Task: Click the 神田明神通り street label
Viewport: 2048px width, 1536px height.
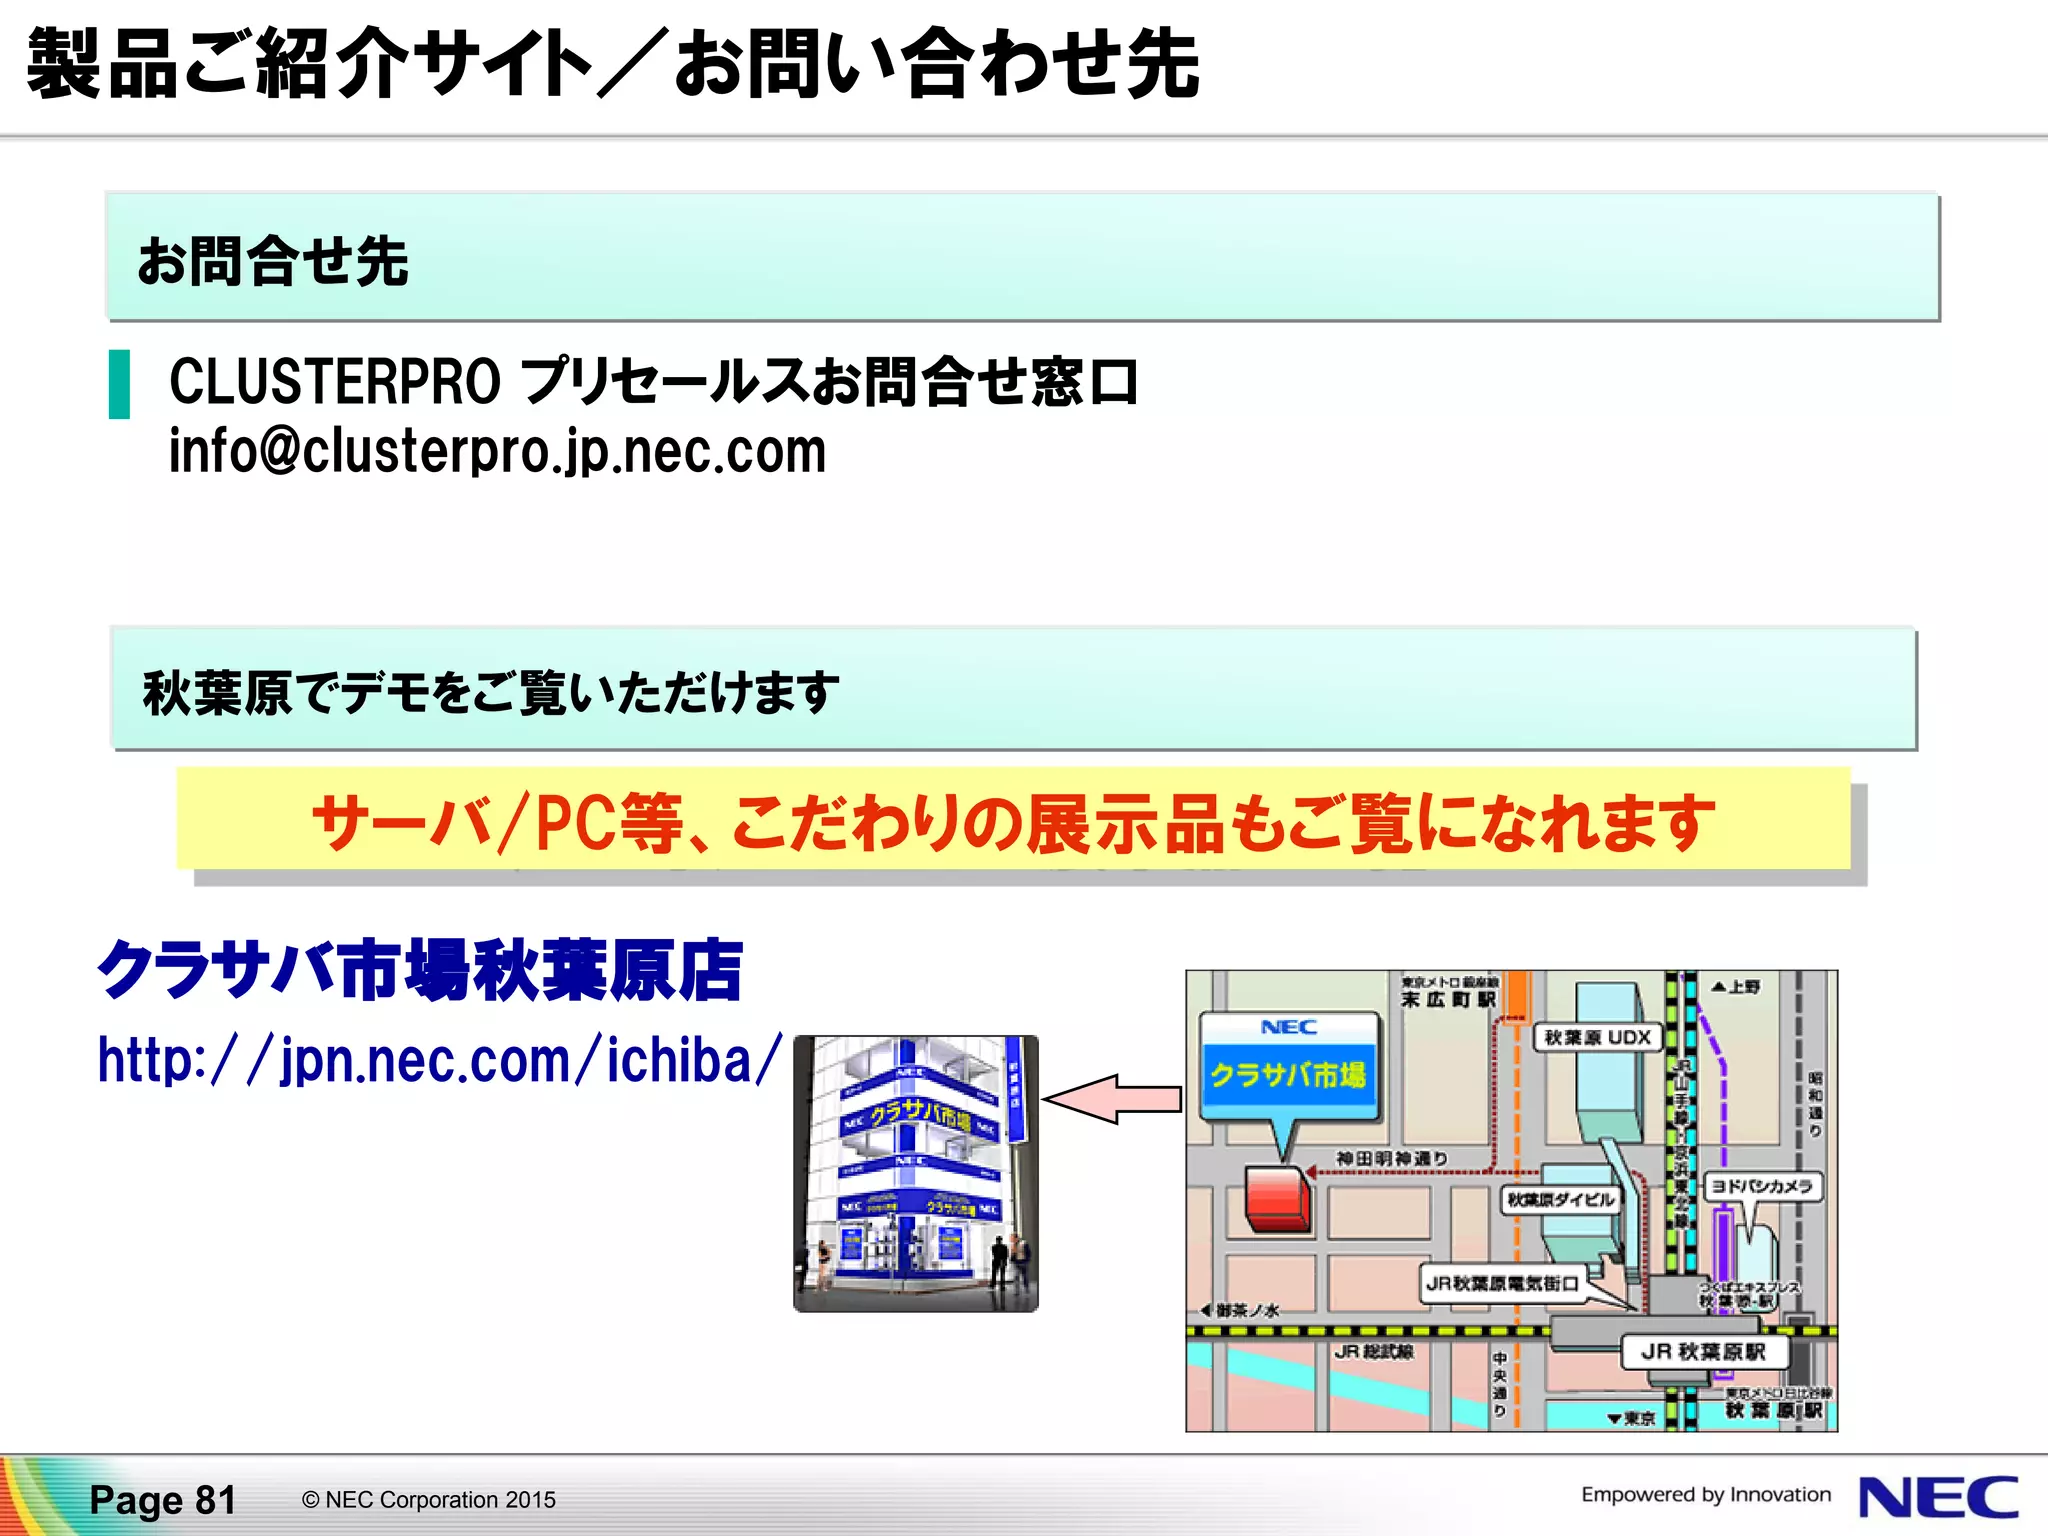Action: (1392, 1158)
